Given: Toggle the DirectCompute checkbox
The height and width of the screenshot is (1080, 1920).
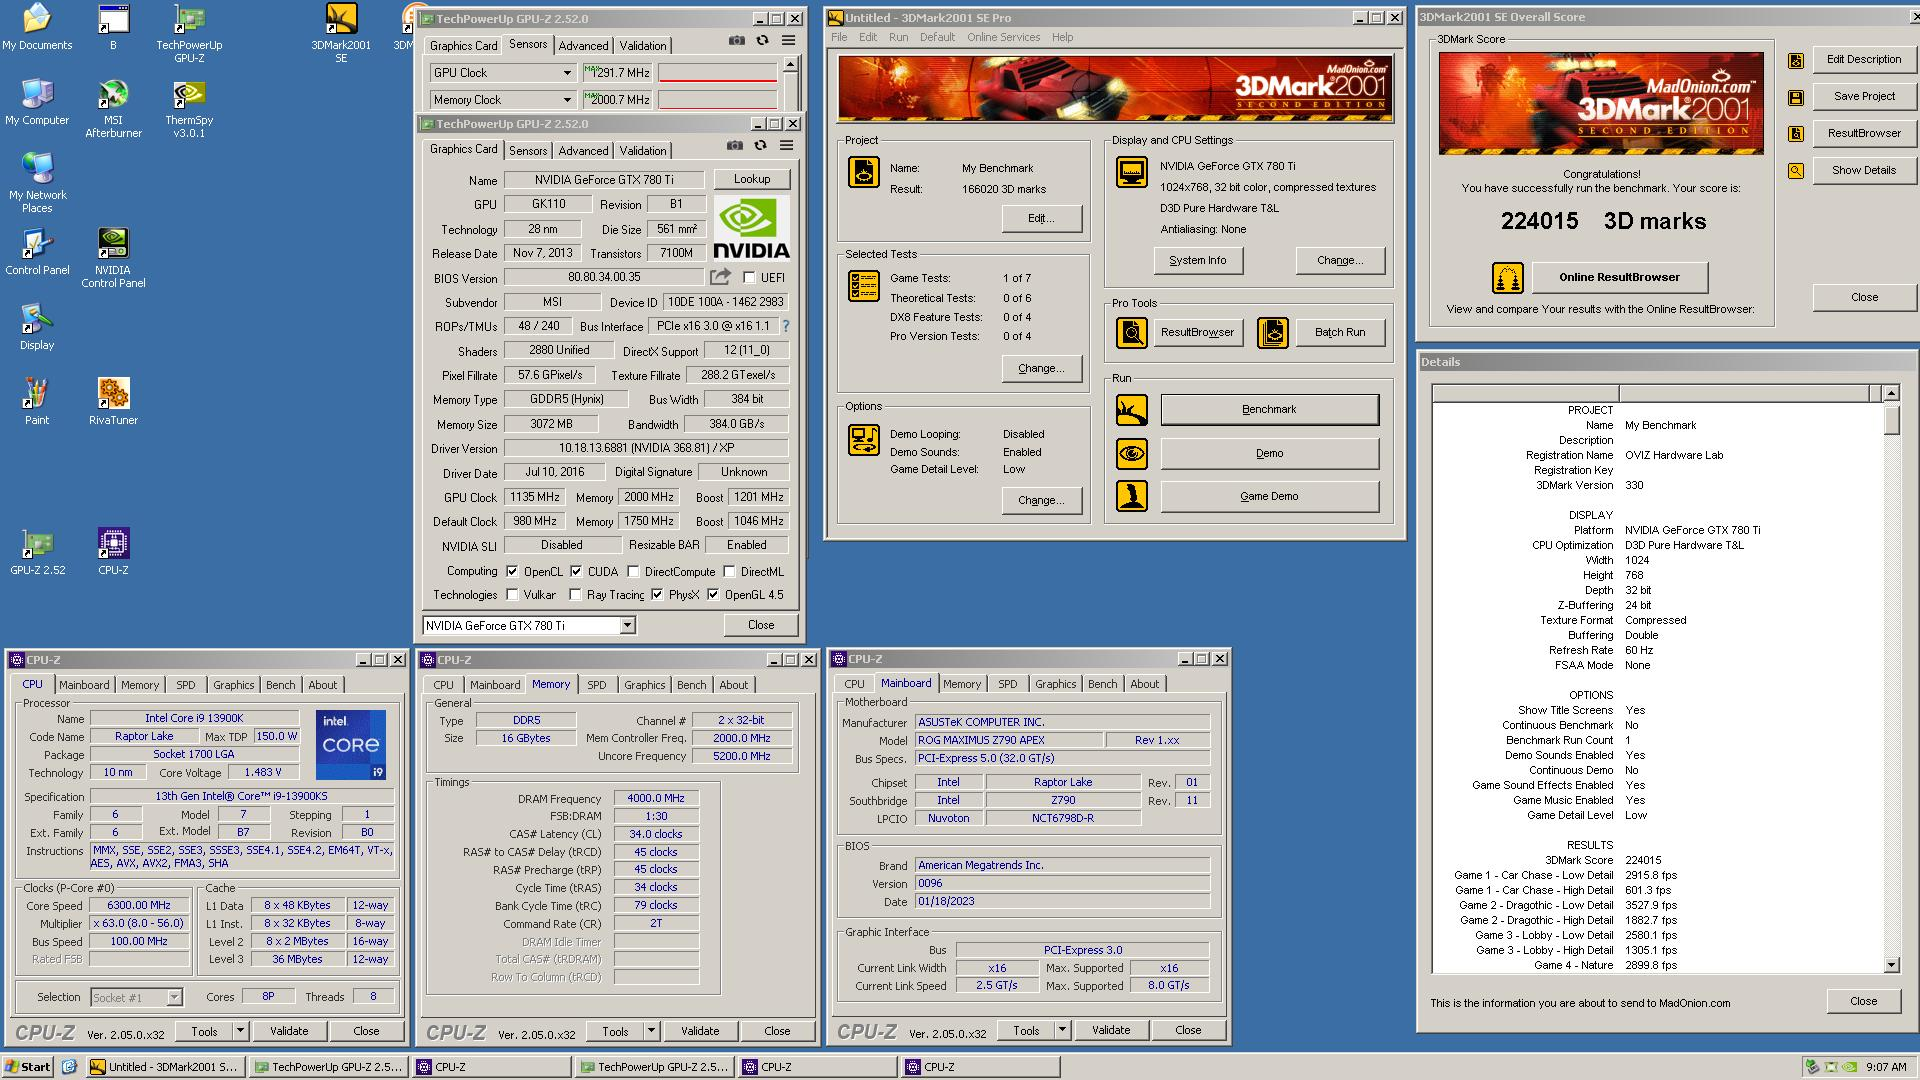Looking at the screenshot, I should tap(633, 572).
